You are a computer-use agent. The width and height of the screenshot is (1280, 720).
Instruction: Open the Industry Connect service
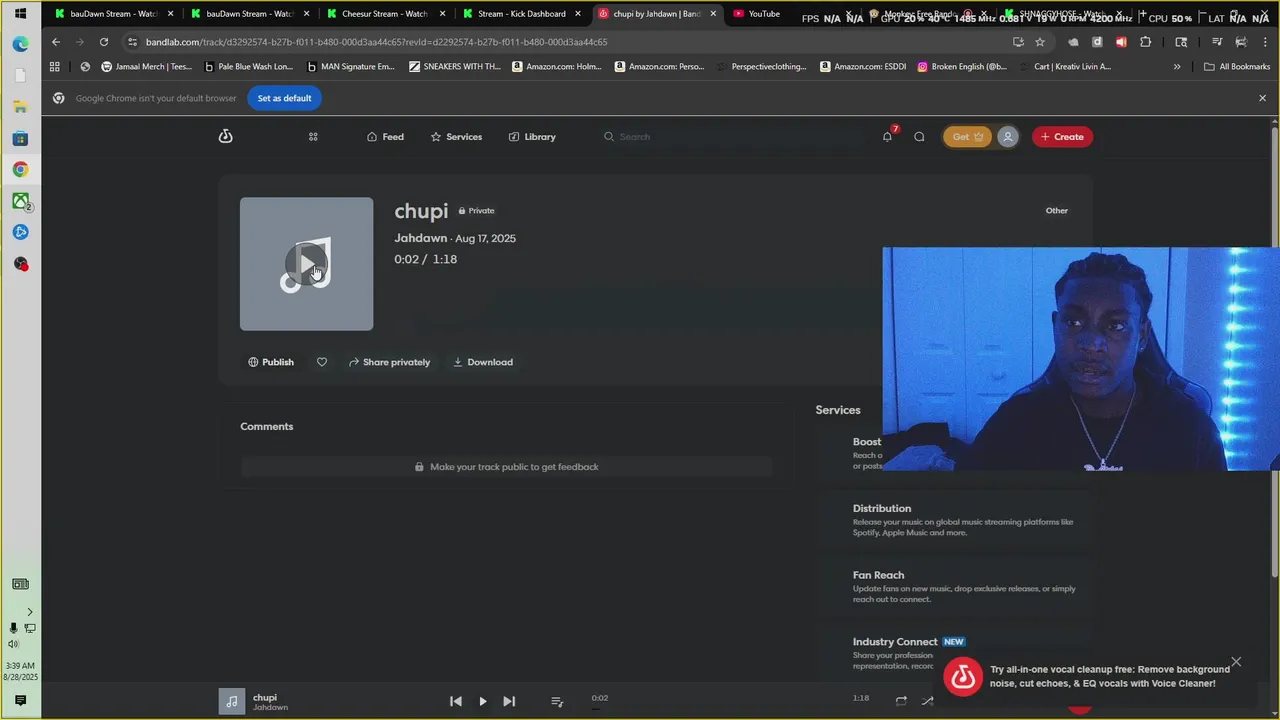point(895,642)
